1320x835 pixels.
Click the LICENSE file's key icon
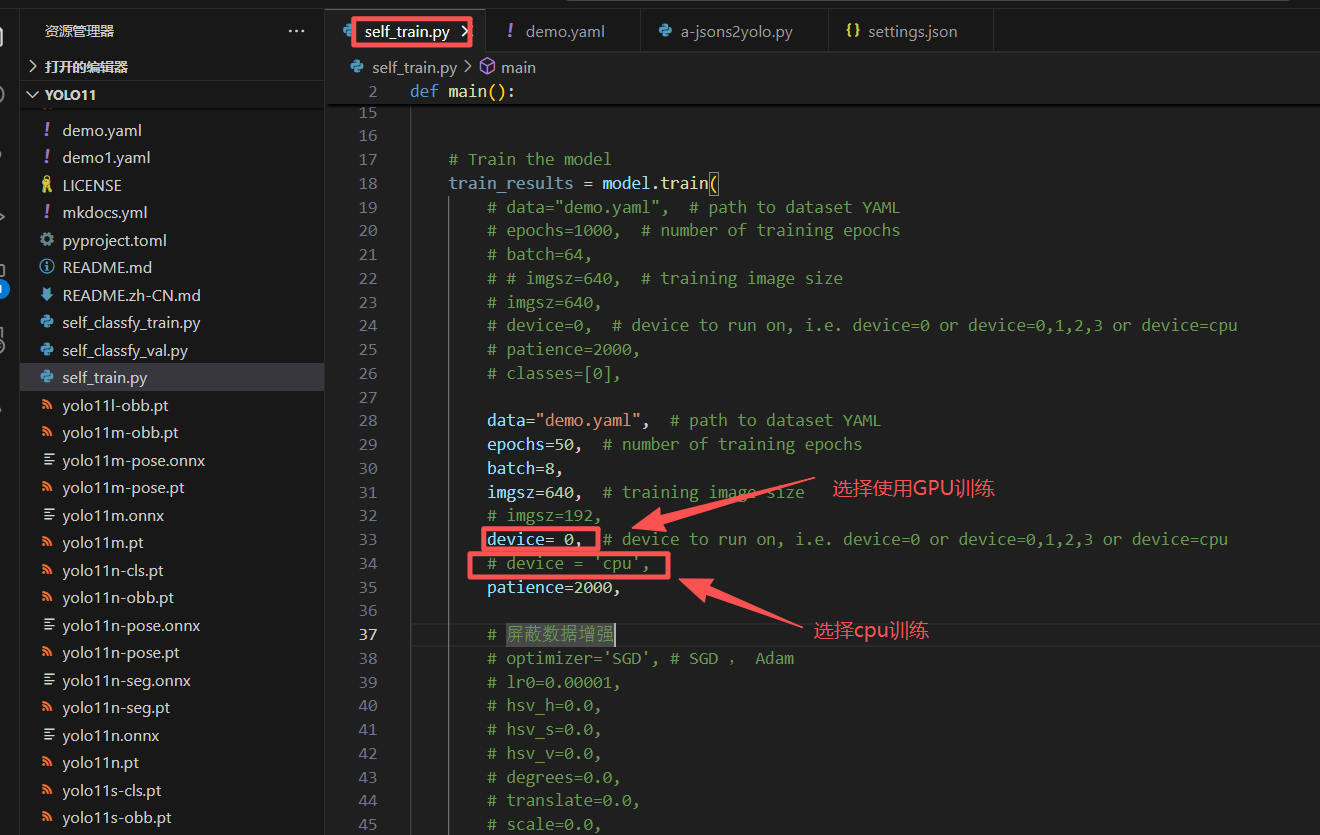[46, 185]
